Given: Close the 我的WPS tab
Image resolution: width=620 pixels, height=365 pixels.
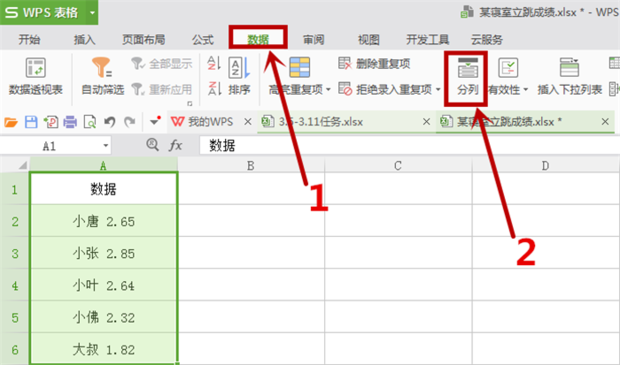Looking at the screenshot, I should point(248,122).
